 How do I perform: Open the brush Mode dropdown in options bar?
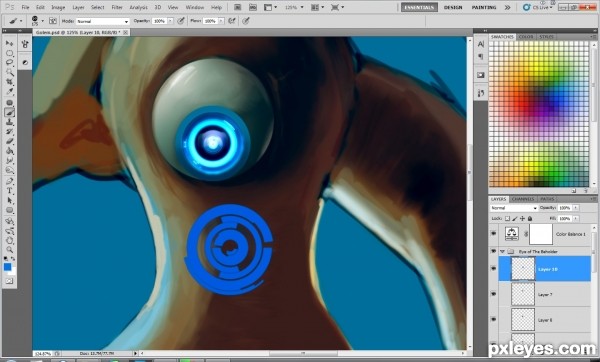point(103,21)
